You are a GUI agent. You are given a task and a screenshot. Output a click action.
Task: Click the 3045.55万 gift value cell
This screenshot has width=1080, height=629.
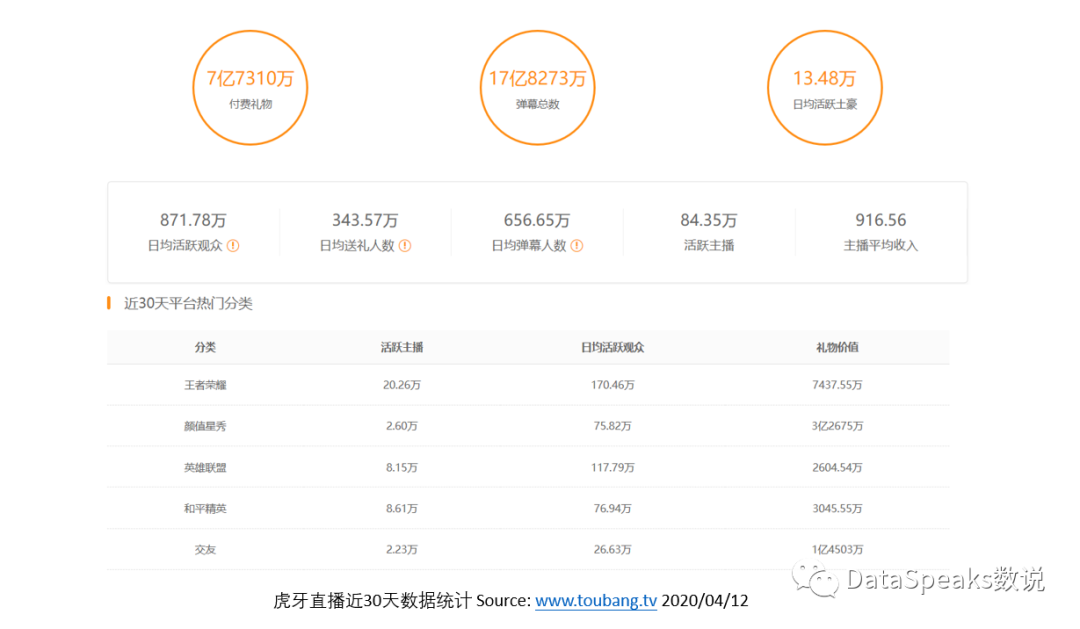click(x=837, y=508)
